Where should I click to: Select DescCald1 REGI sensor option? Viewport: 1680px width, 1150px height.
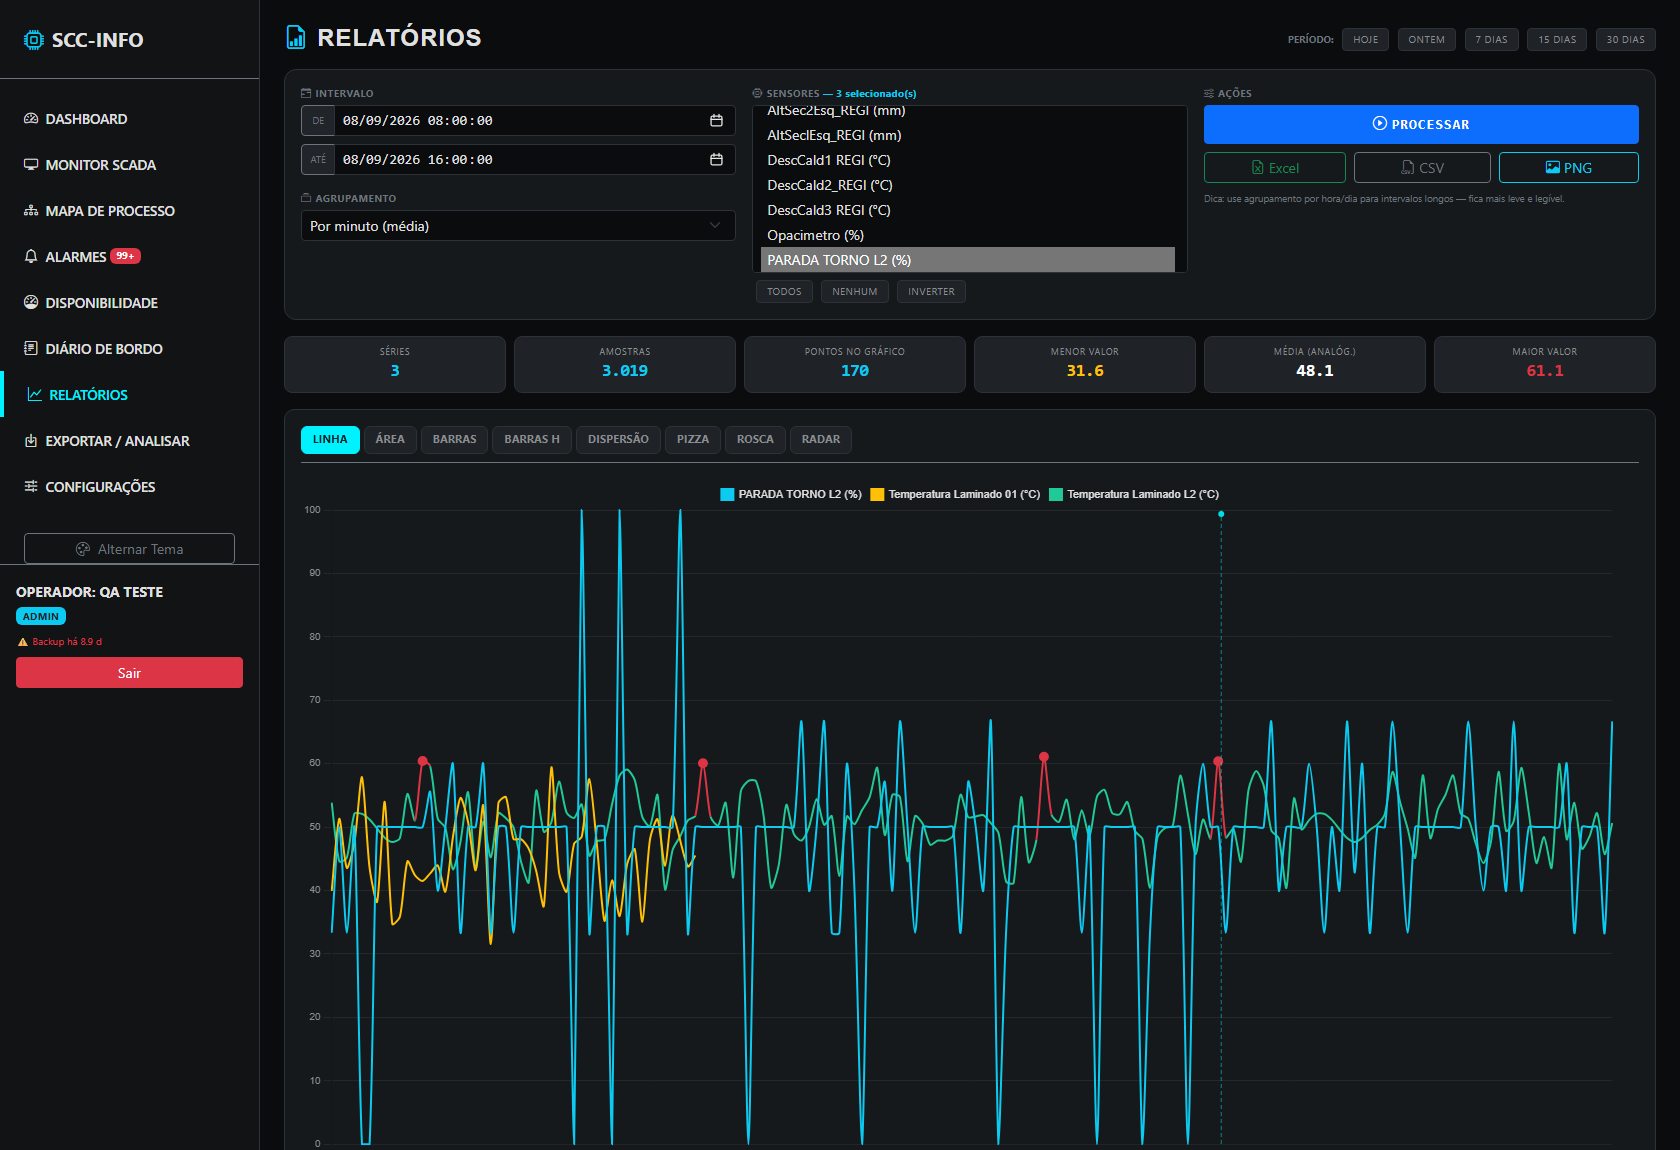click(967, 160)
